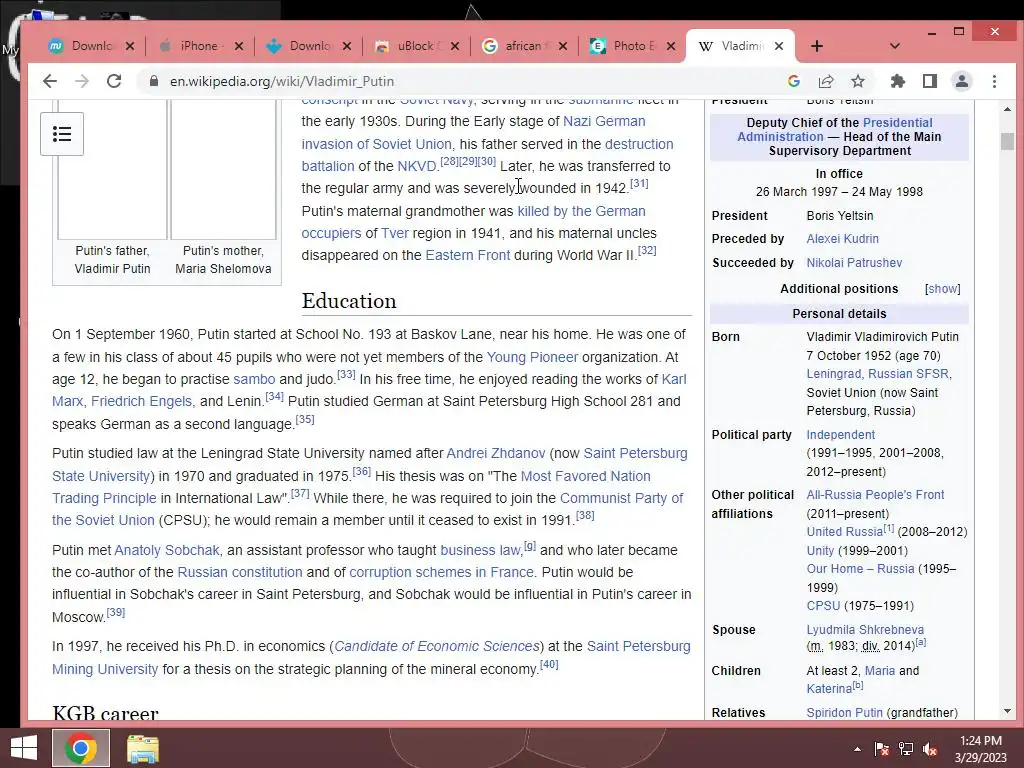Open File Explorer from the taskbar
Viewport: 1024px width, 768px height.
tap(142, 748)
